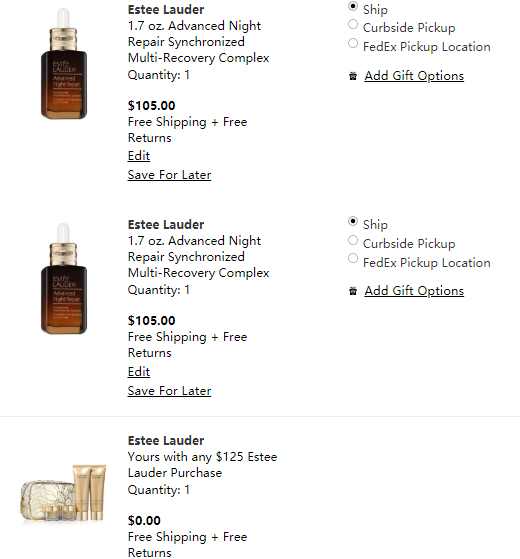Open Add Gift Options for first item

point(414,76)
